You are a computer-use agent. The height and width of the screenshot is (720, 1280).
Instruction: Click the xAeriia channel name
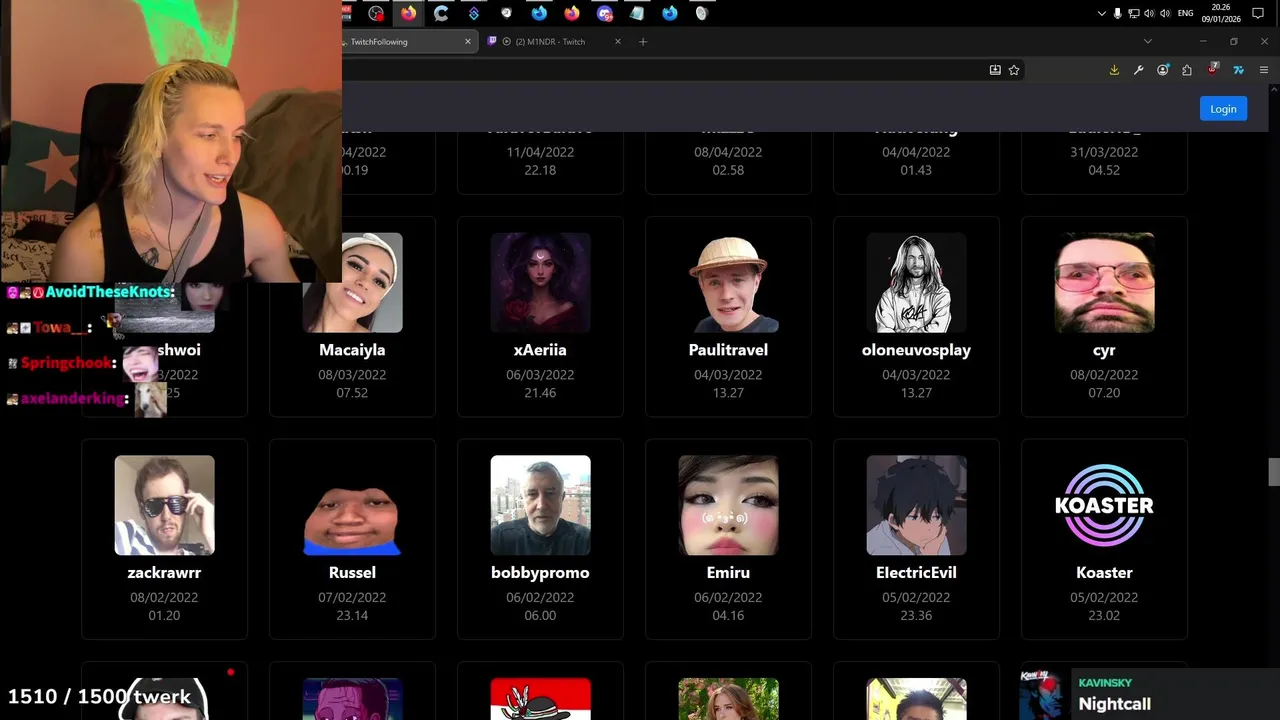[540, 350]
